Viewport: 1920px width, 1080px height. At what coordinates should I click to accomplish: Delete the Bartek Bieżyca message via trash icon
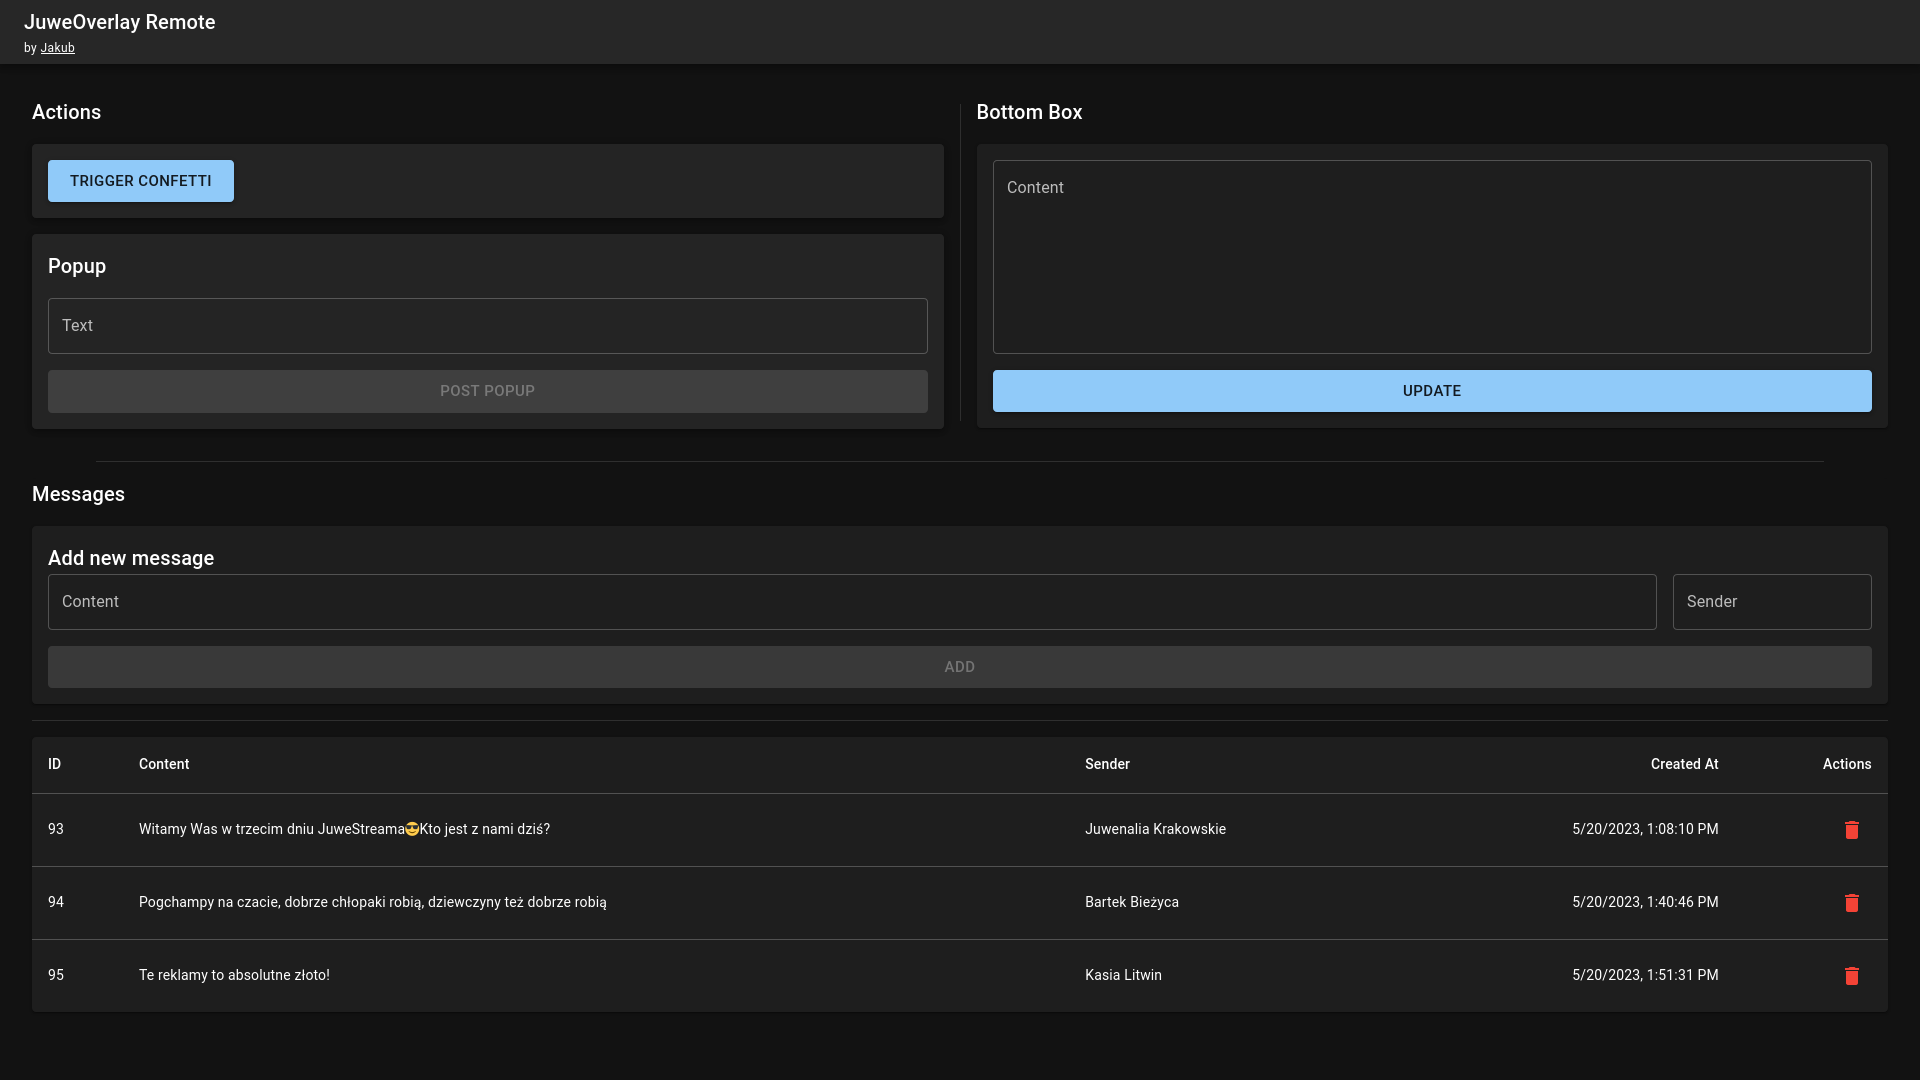1852,903
